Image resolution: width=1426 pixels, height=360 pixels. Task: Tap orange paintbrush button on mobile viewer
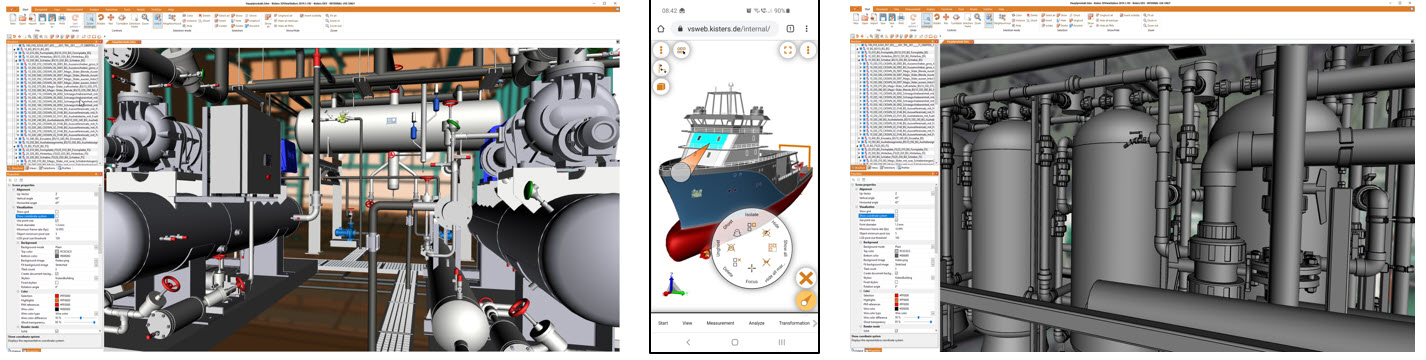(806, 299)
